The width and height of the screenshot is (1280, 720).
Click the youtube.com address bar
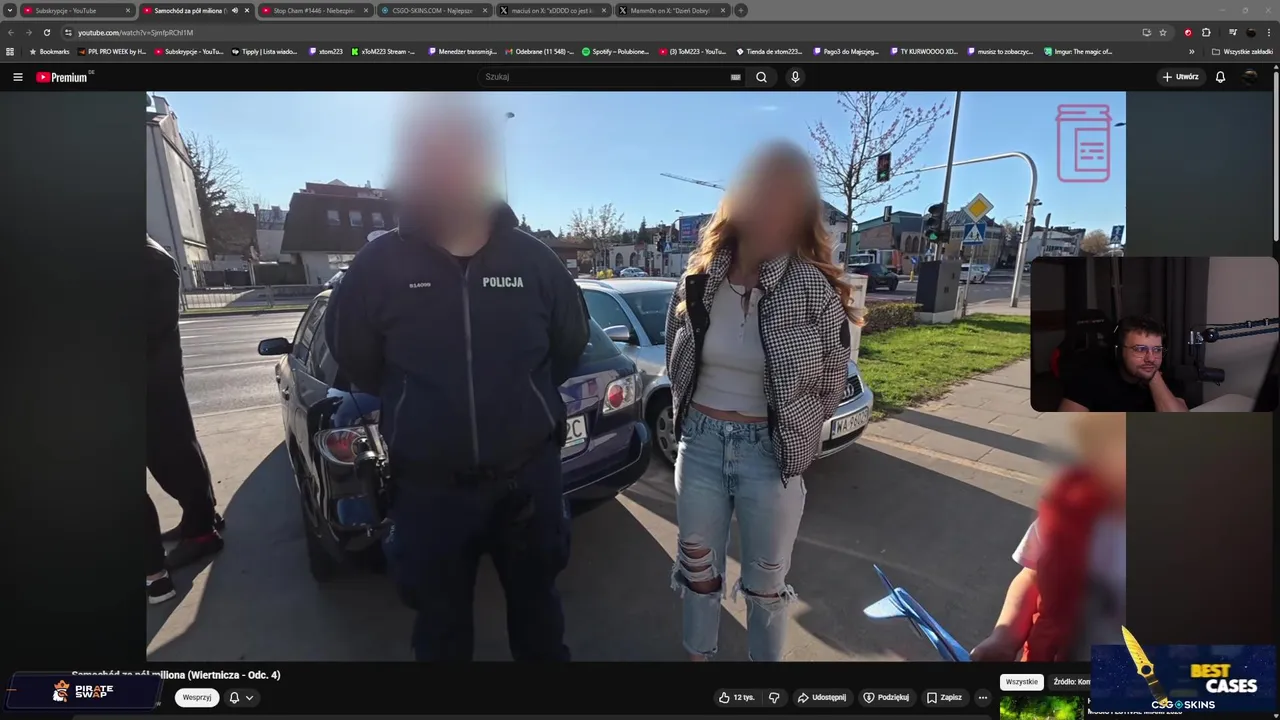600,32
